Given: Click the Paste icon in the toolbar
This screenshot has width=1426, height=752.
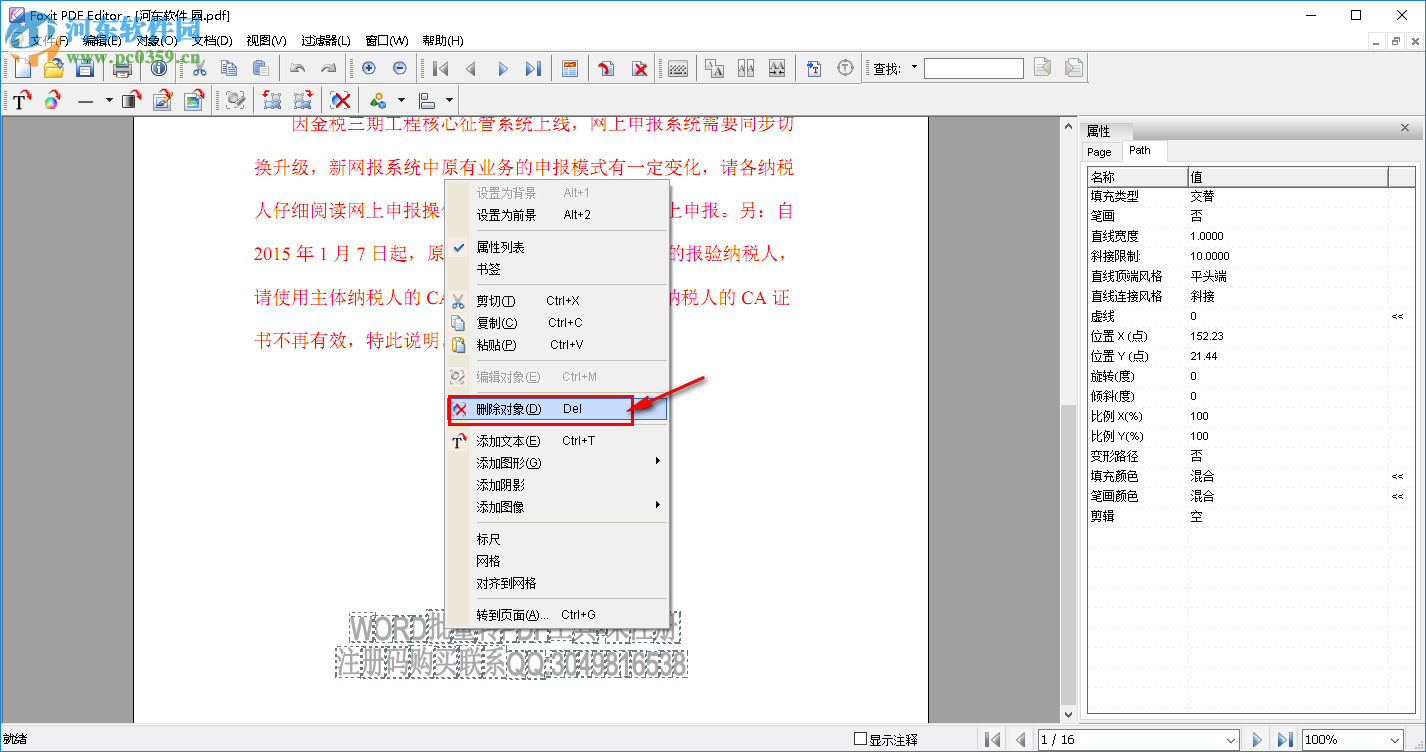Looking at the screenshot, I should (x=258, y=68).
